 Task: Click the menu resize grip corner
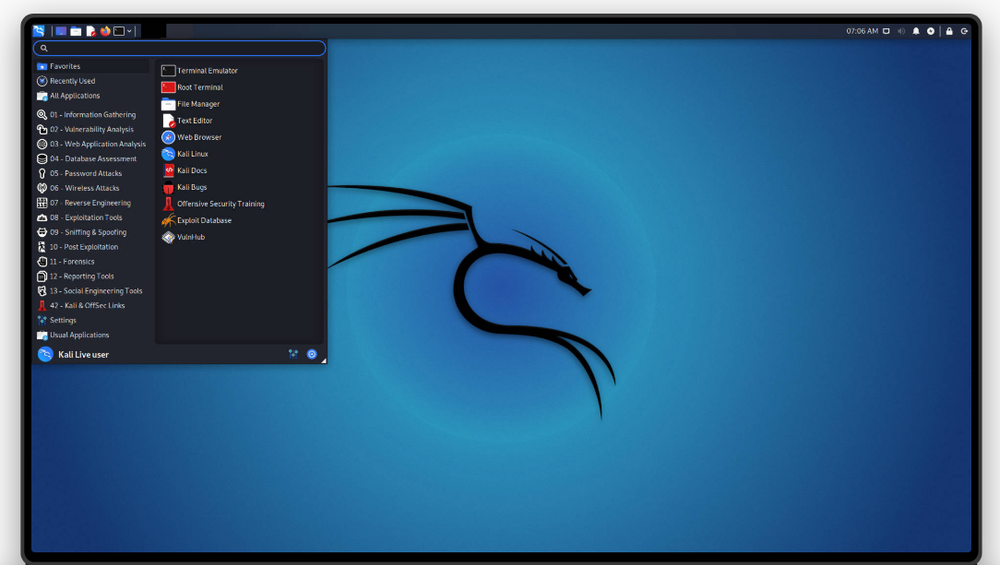click(324, 361)
